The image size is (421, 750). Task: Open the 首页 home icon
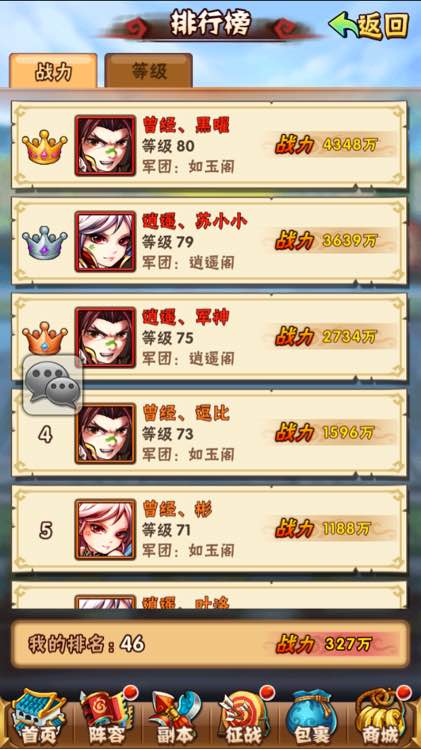point(36,717)
